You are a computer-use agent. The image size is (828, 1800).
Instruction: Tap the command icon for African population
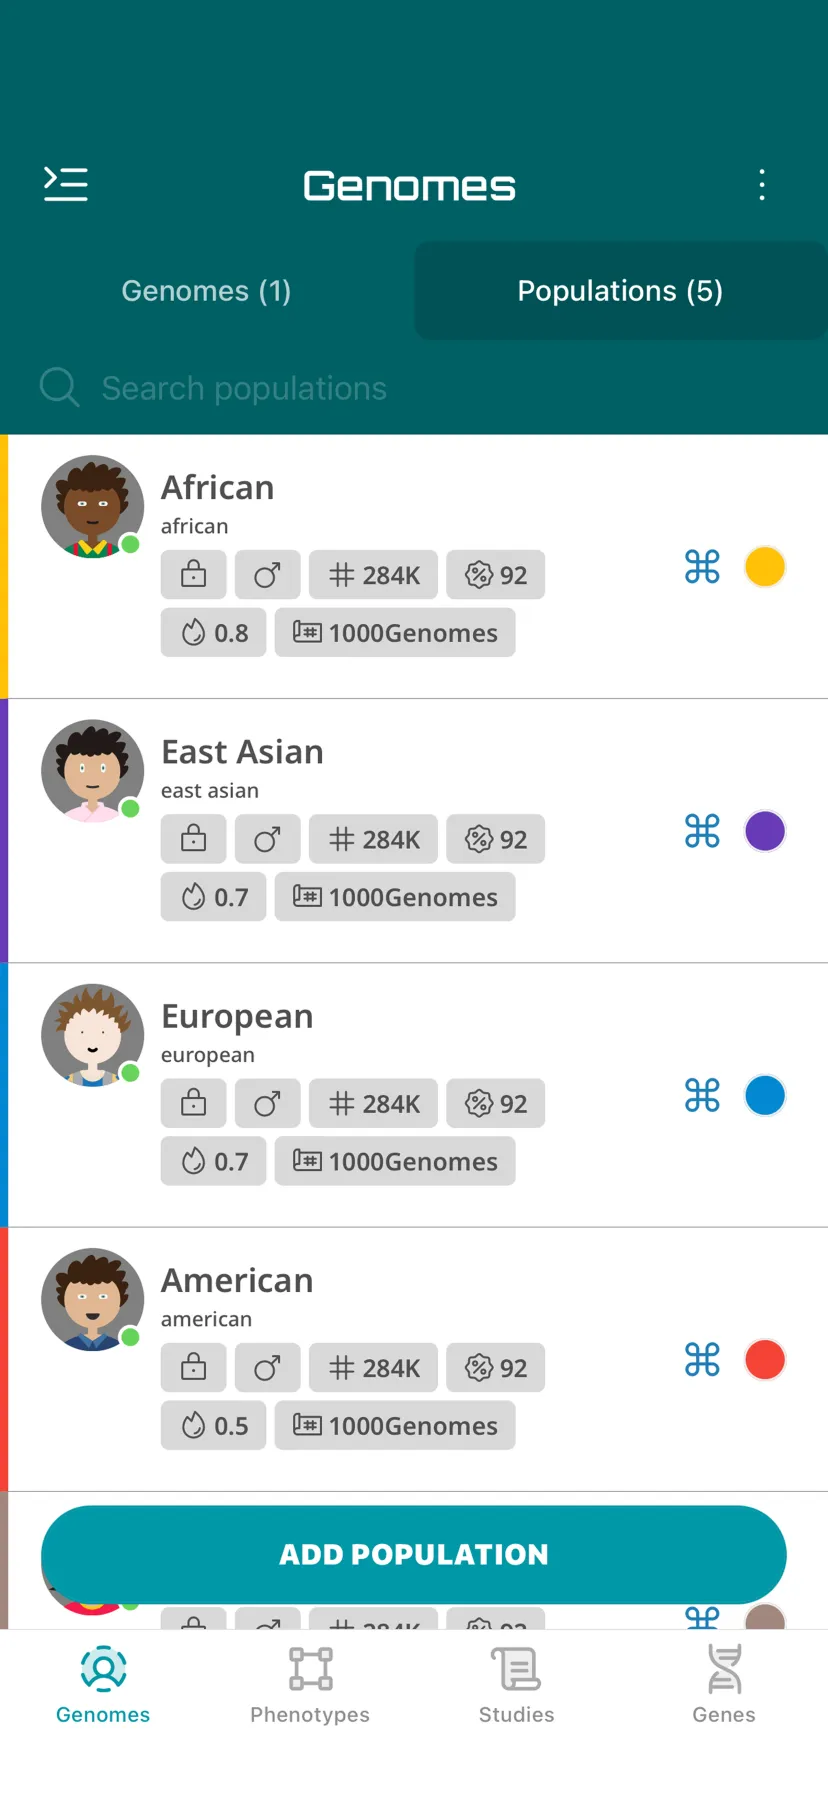click(x=702, y=567)
